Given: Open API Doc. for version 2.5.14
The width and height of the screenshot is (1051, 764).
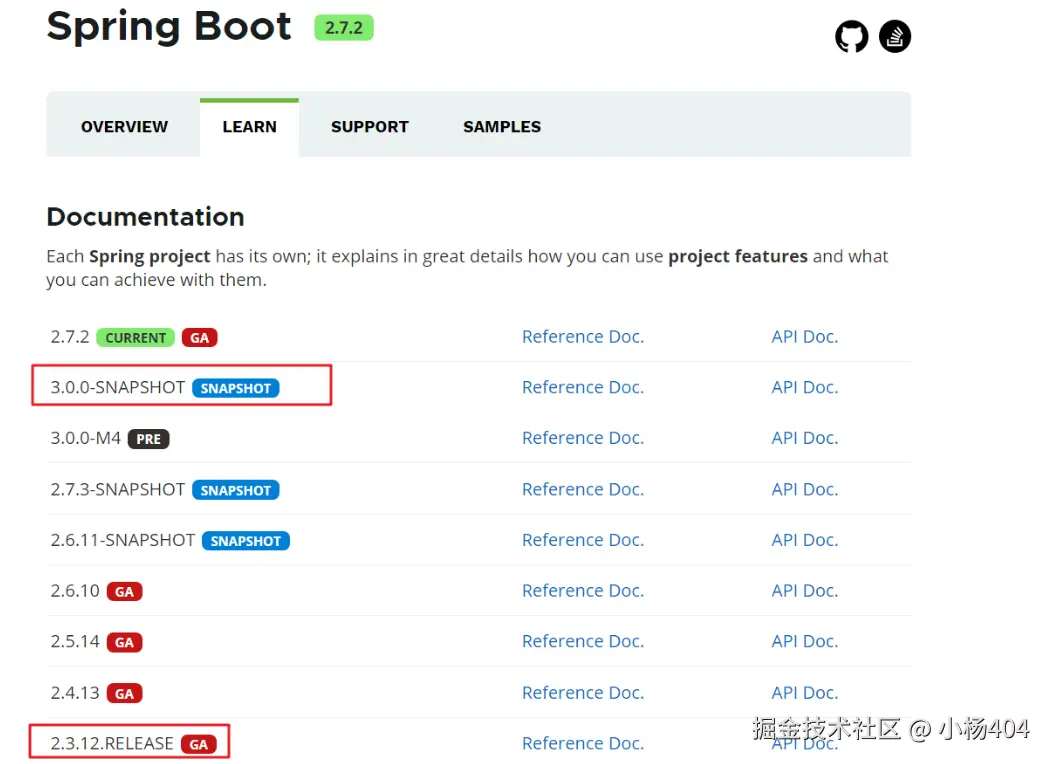Looking at the screenshot, I should point(804,641).
